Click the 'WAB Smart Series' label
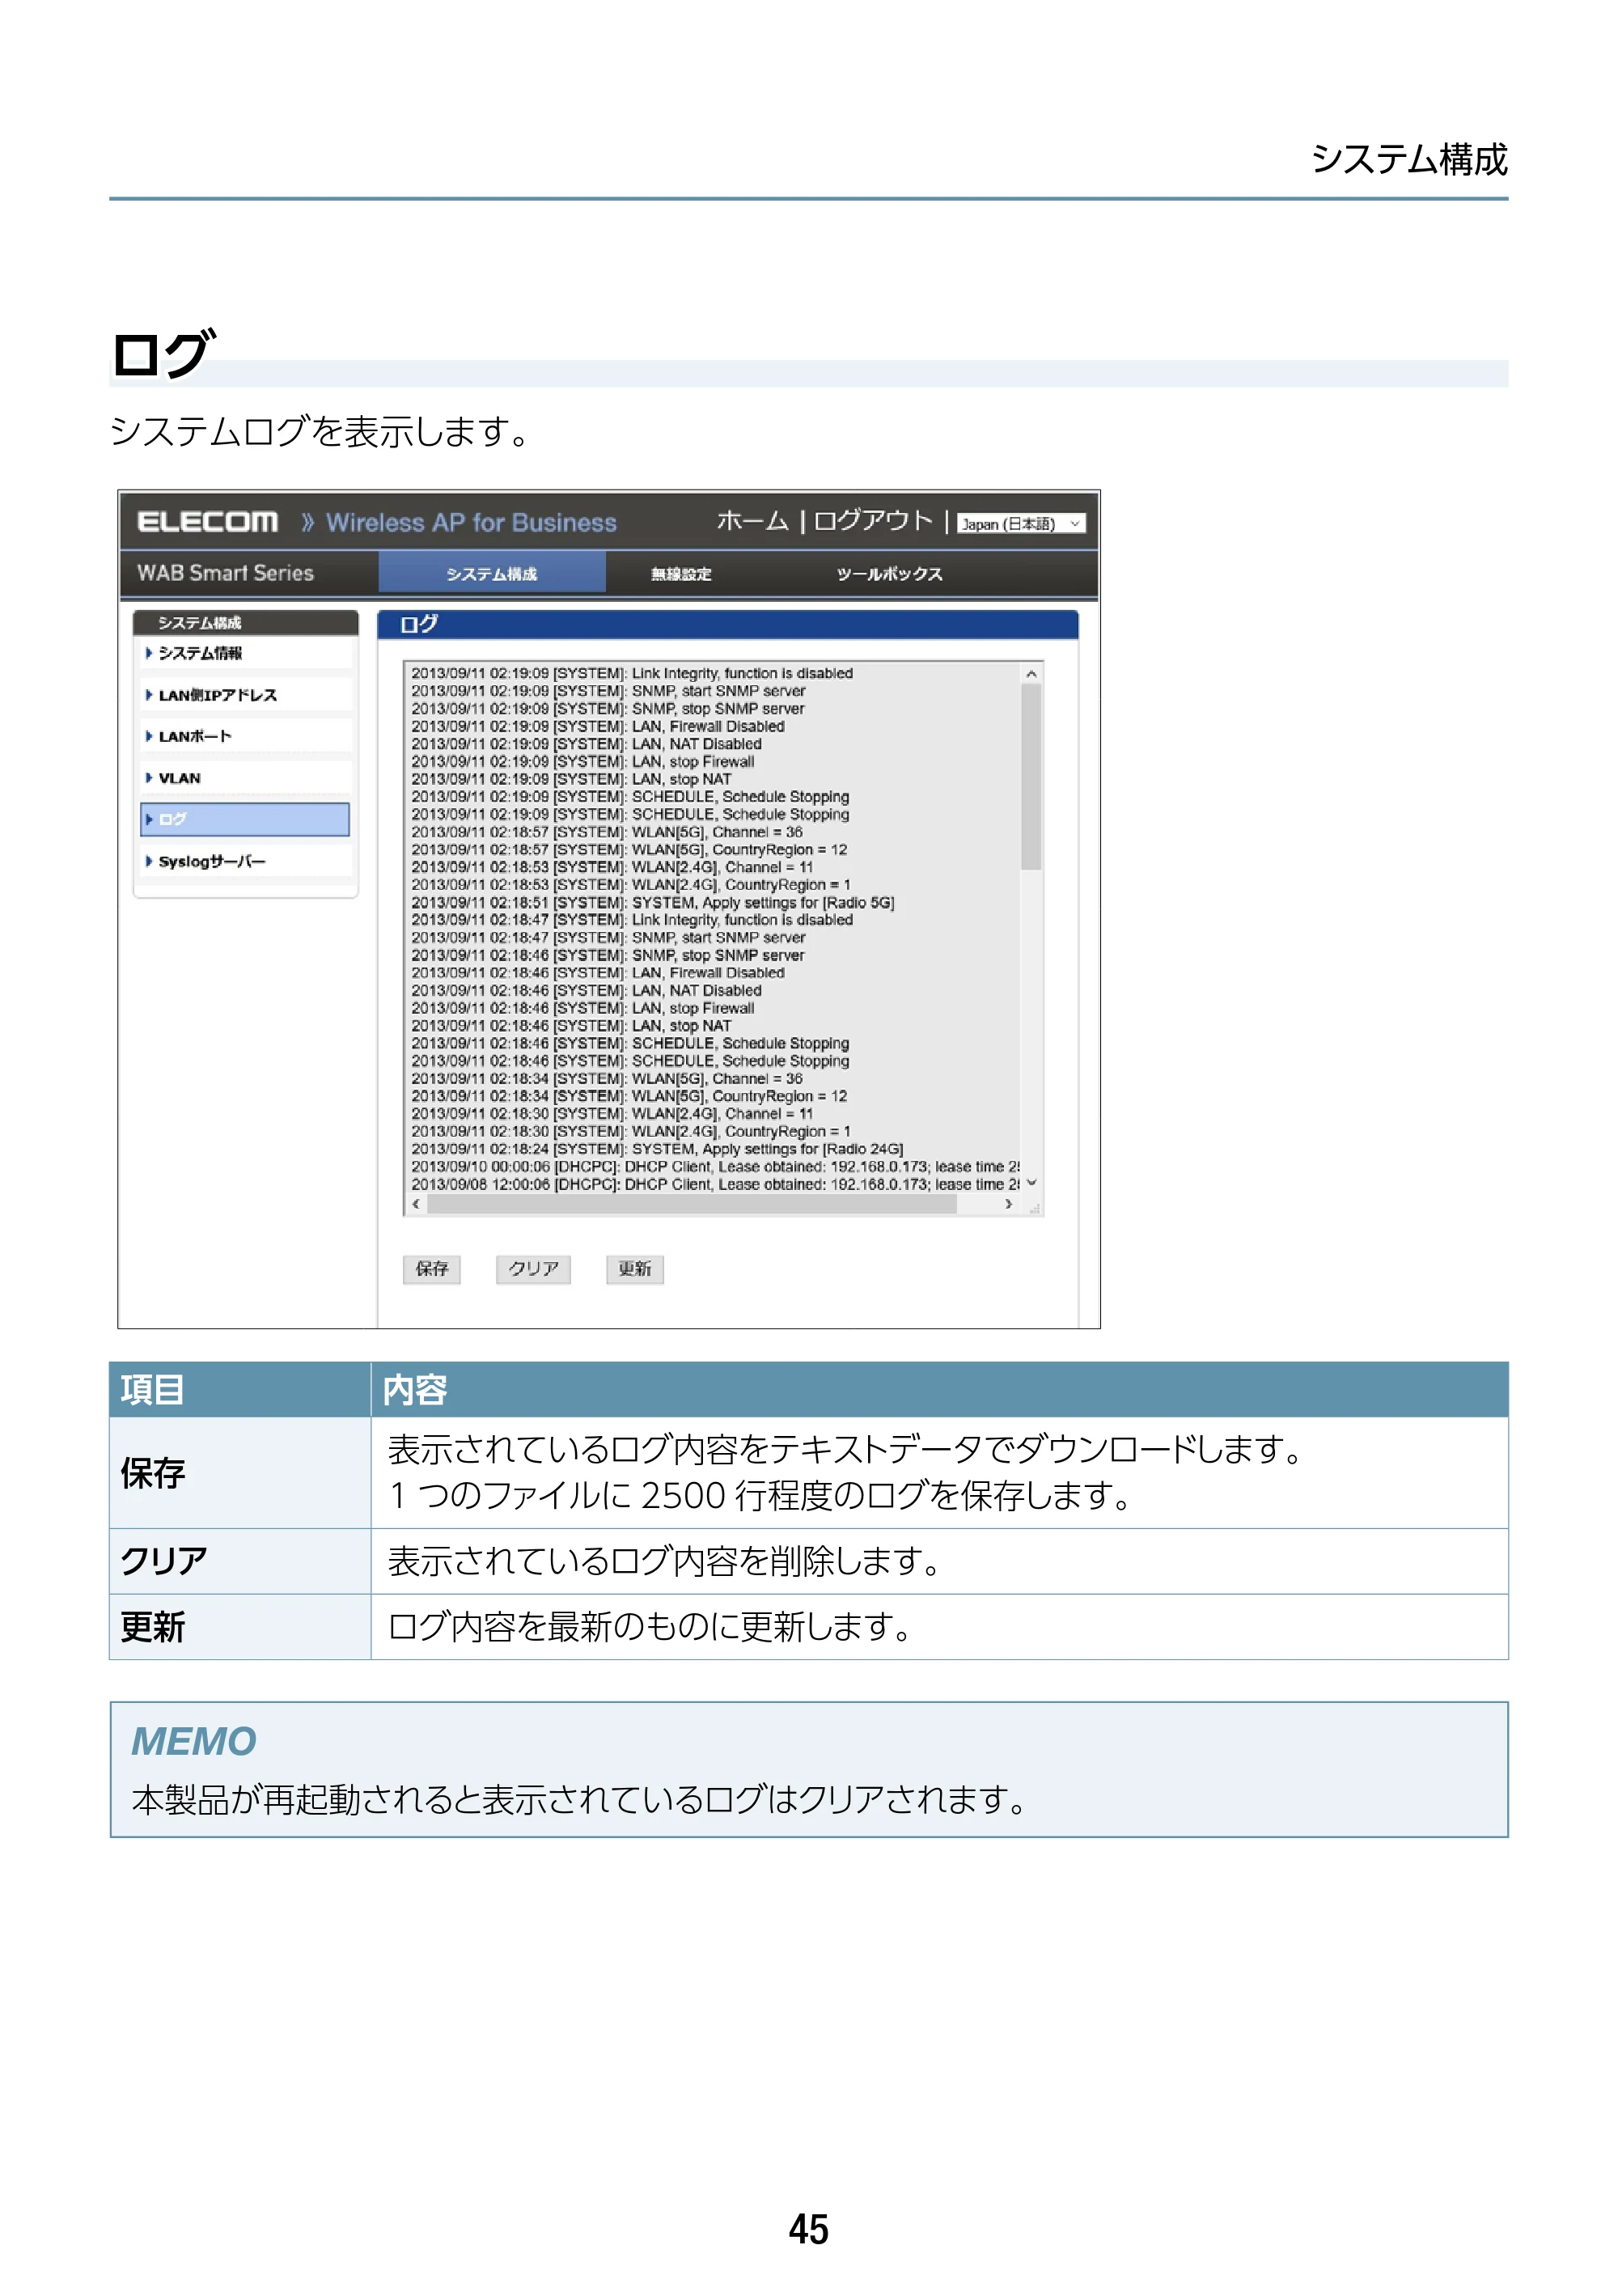 225,573
